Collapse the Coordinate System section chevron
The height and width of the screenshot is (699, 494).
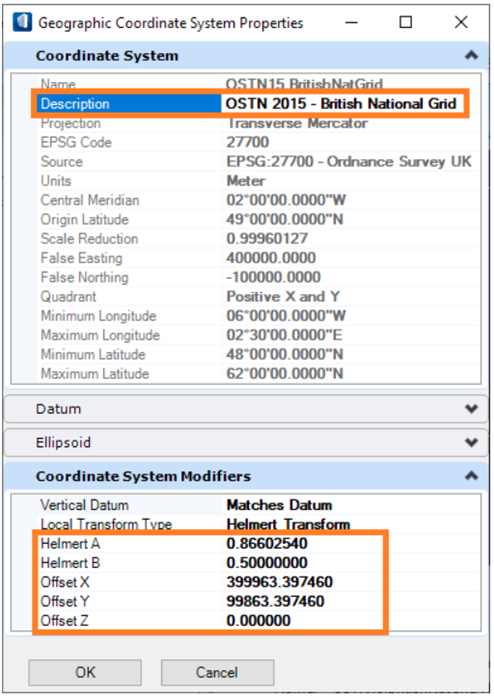coord(471,55)
